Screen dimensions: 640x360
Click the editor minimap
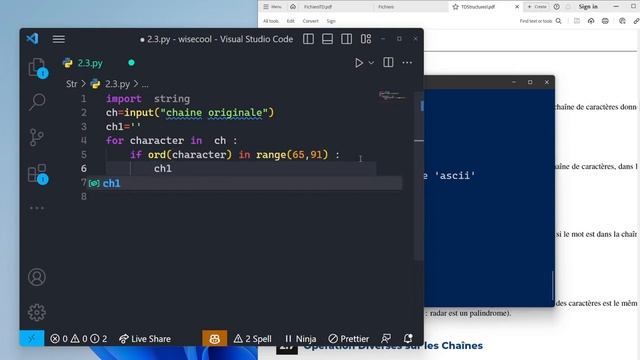[x=392, y=96]
